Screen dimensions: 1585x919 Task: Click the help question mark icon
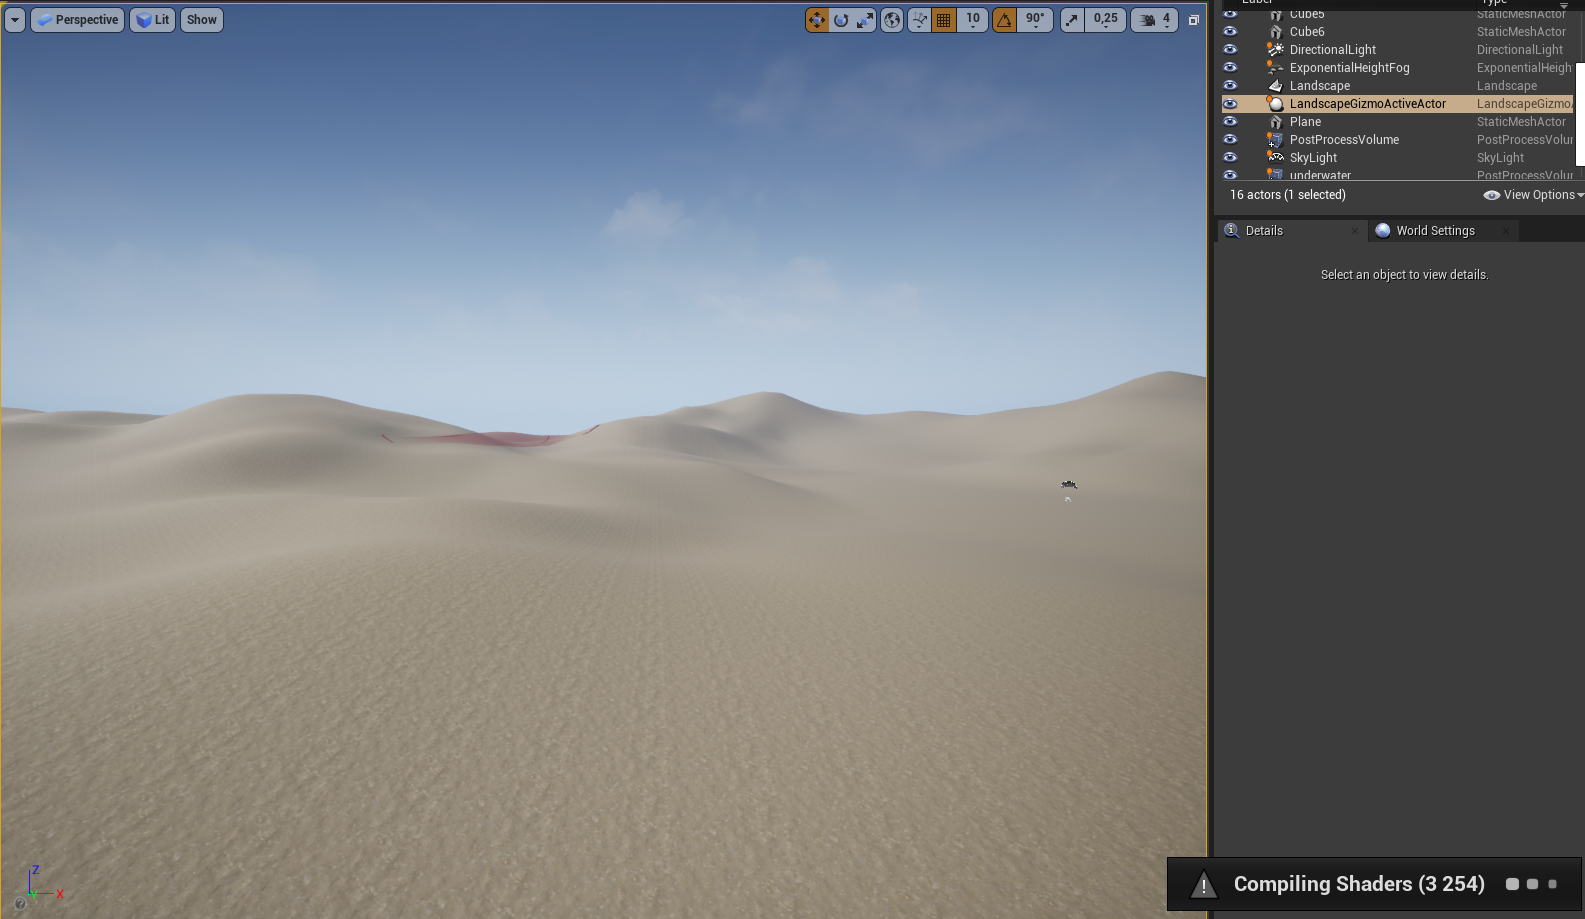(x=19, y=904)
